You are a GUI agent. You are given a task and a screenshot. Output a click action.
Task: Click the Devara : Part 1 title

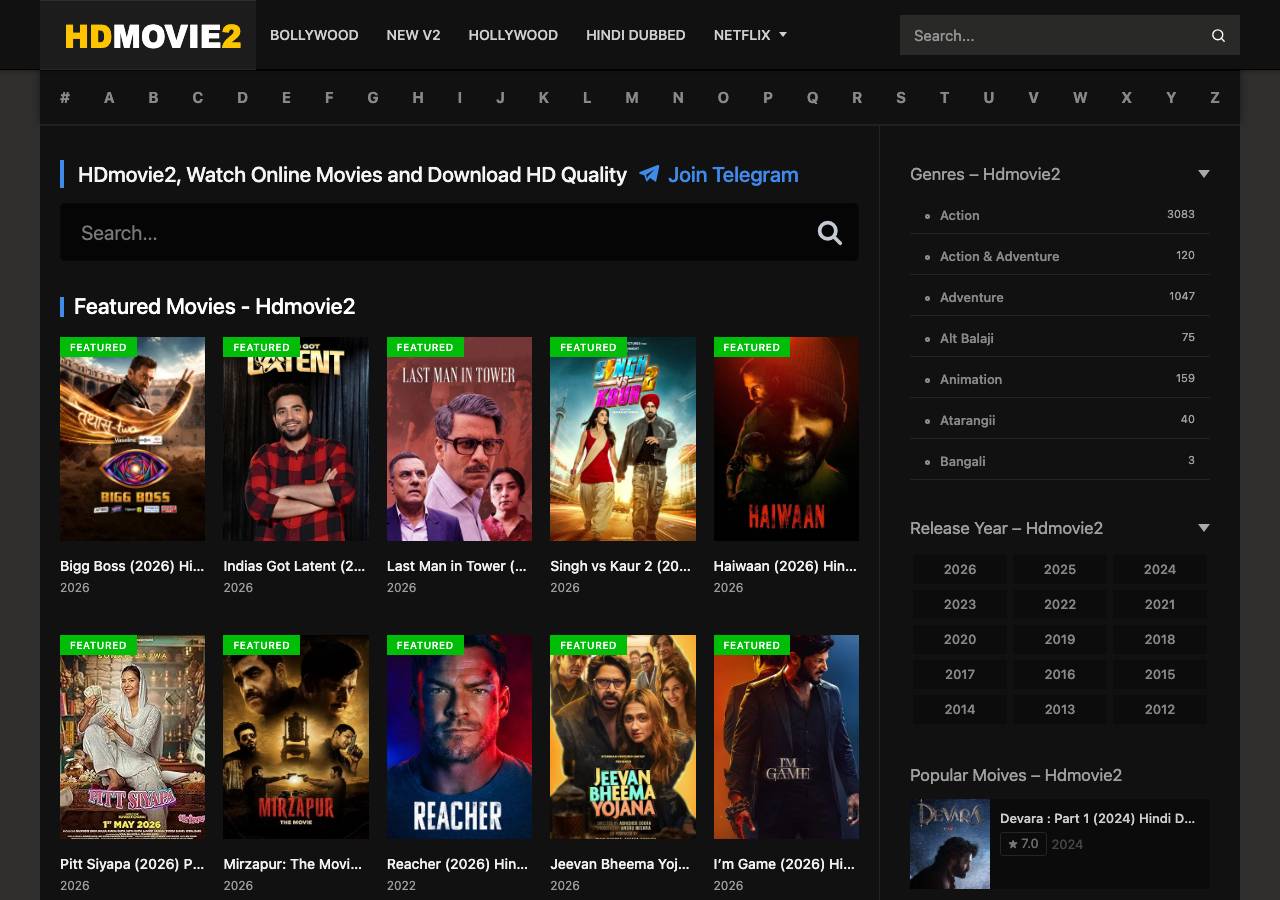[x=1098, y=818]
